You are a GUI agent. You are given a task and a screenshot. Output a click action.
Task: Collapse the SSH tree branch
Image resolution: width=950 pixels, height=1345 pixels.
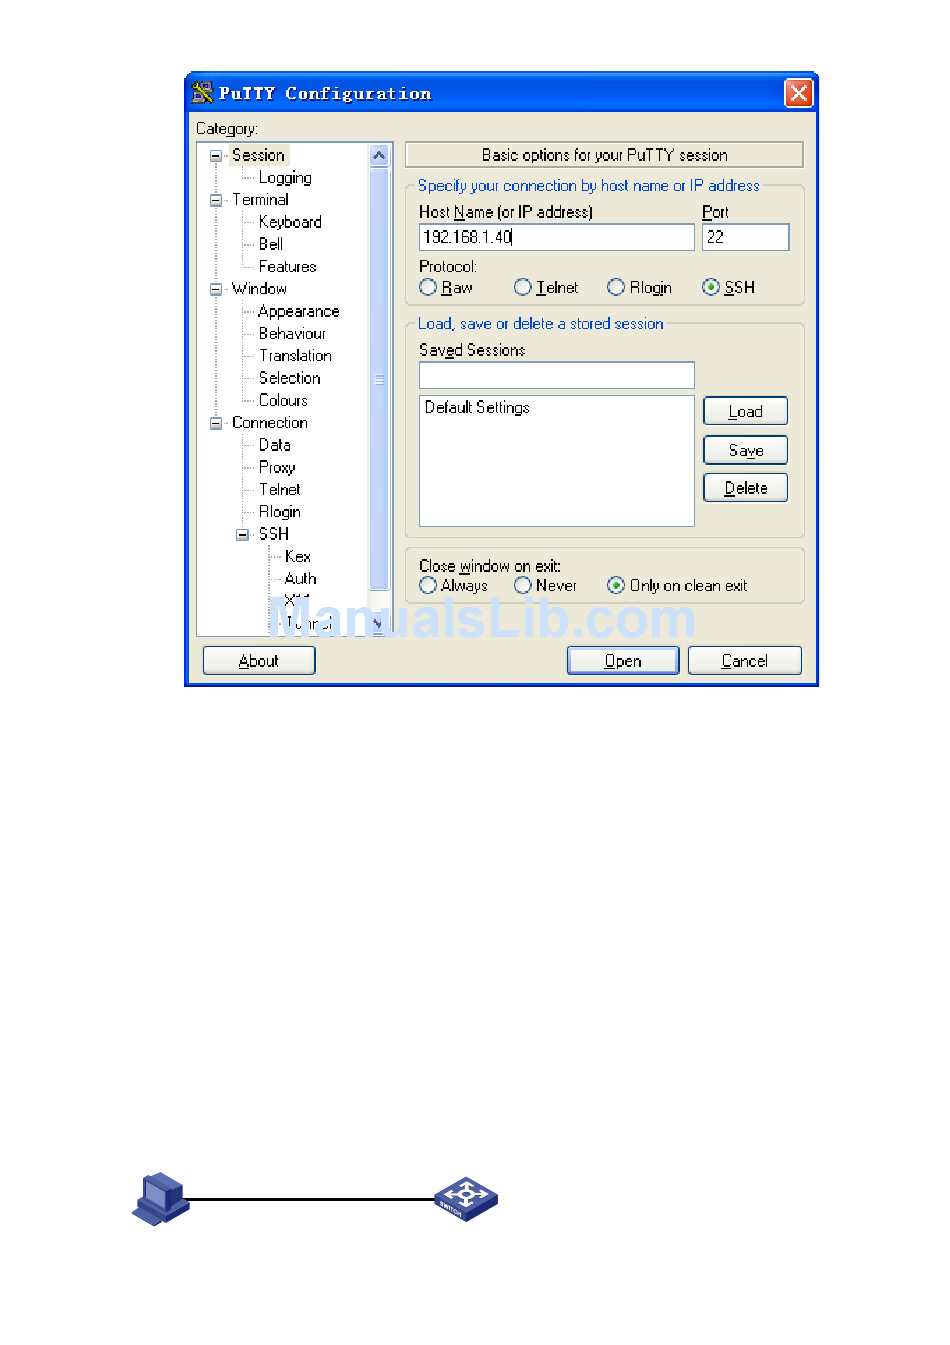tap(242, 535)
